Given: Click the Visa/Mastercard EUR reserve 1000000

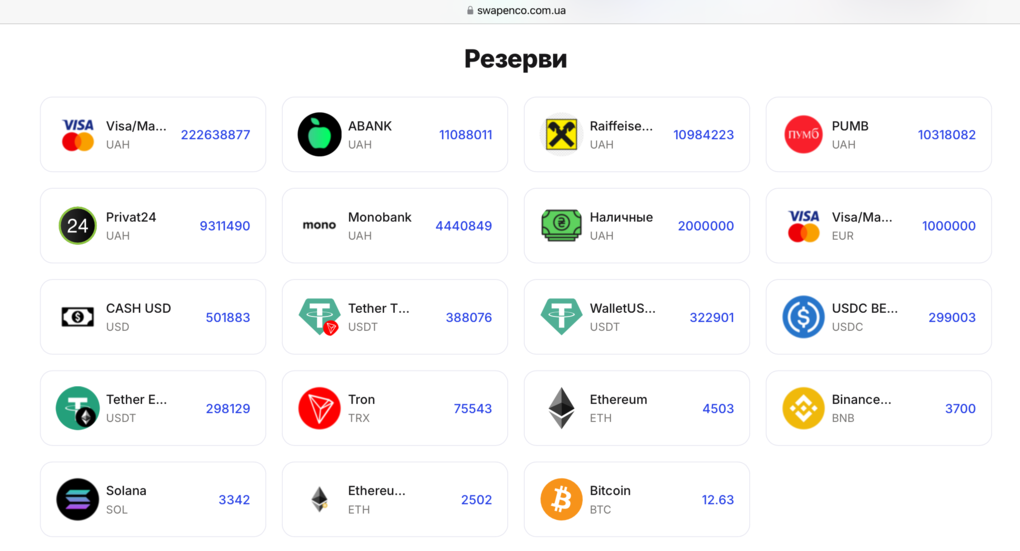Looking at the screenshot, I should 948,226.
